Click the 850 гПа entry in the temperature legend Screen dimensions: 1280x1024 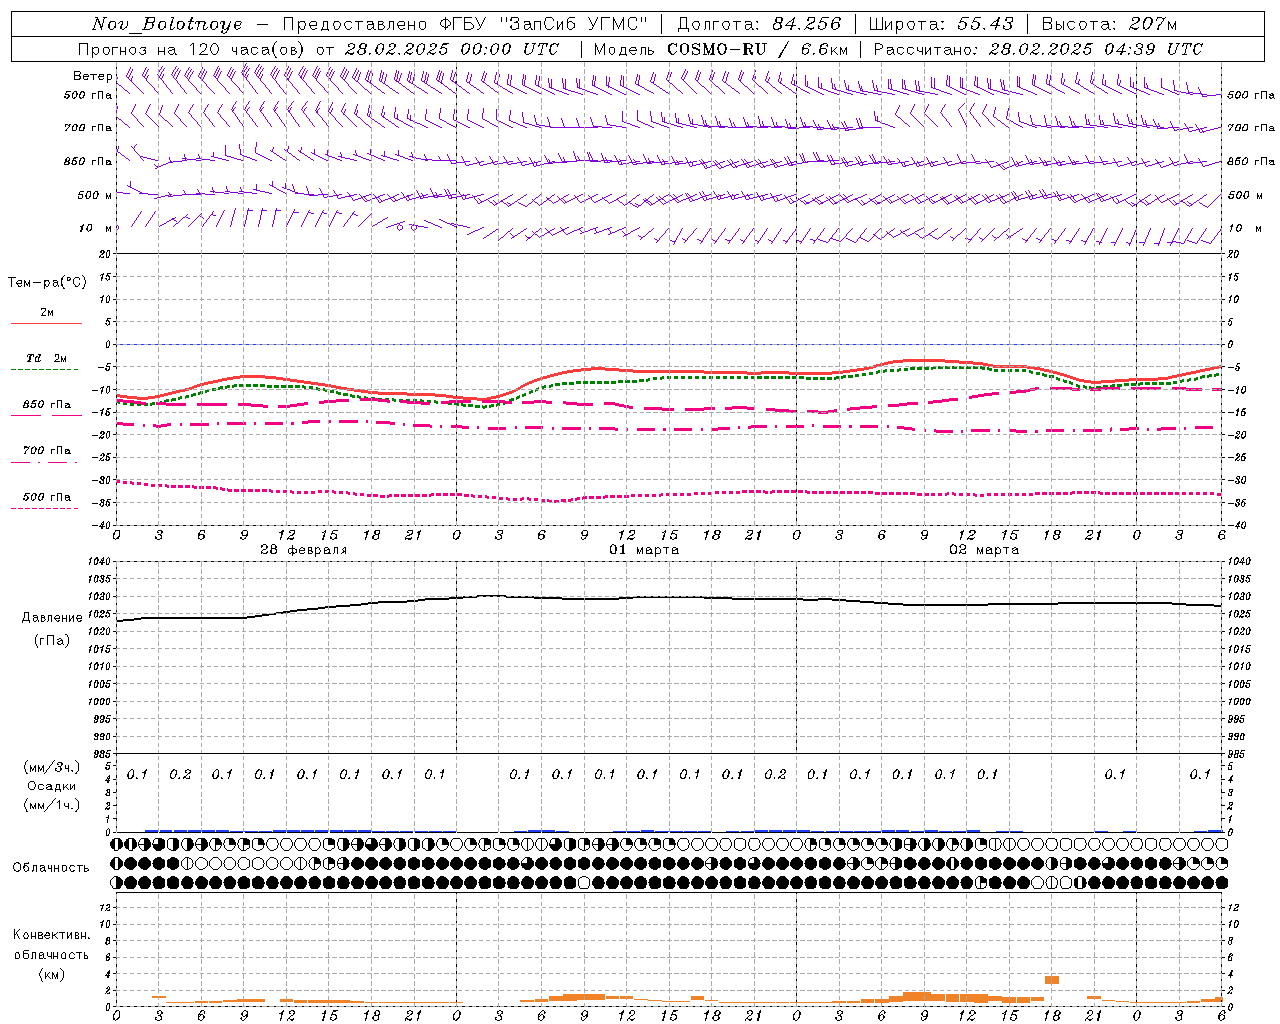(47, 405)
